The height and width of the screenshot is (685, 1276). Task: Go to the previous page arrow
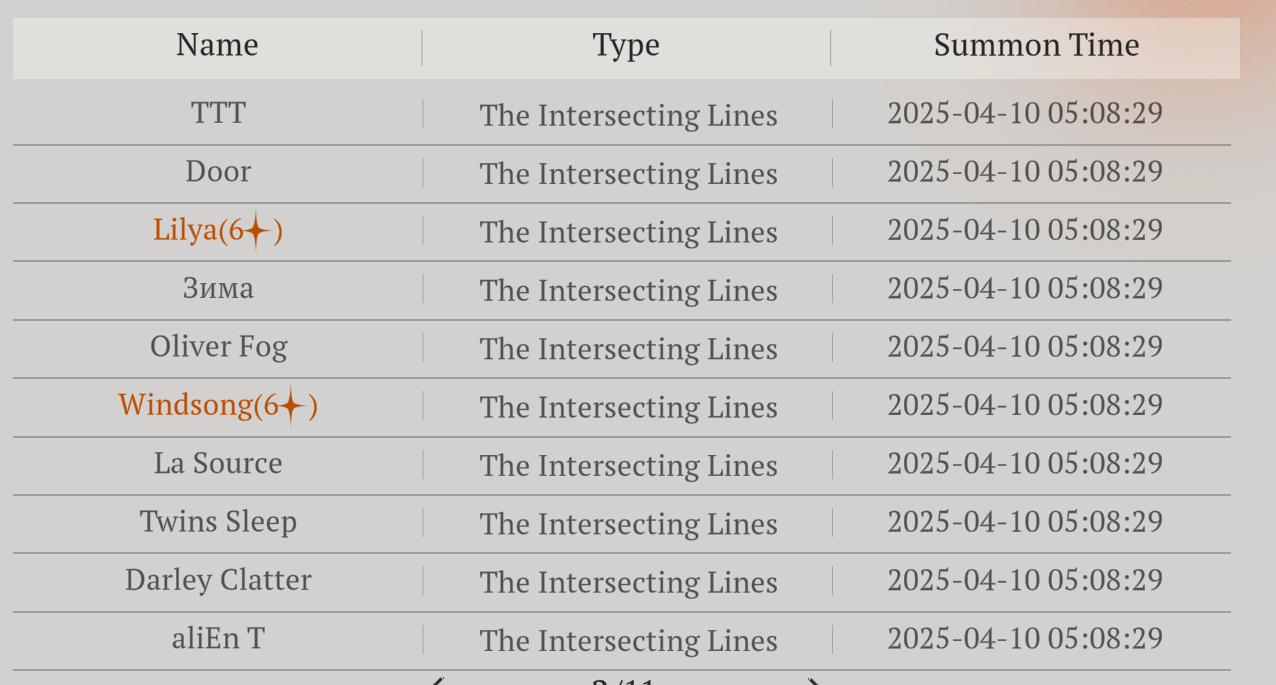(x=436, y=682)
